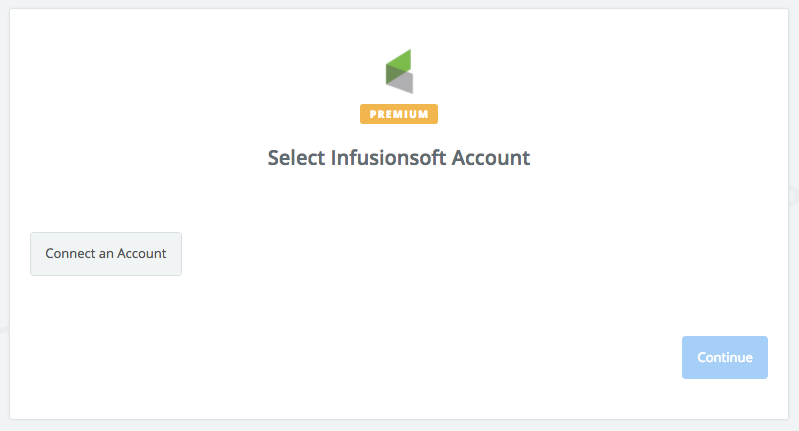Click the dark green middle facet of the logo
This screenshot has height=431, width=799.
tap(393, 74)
